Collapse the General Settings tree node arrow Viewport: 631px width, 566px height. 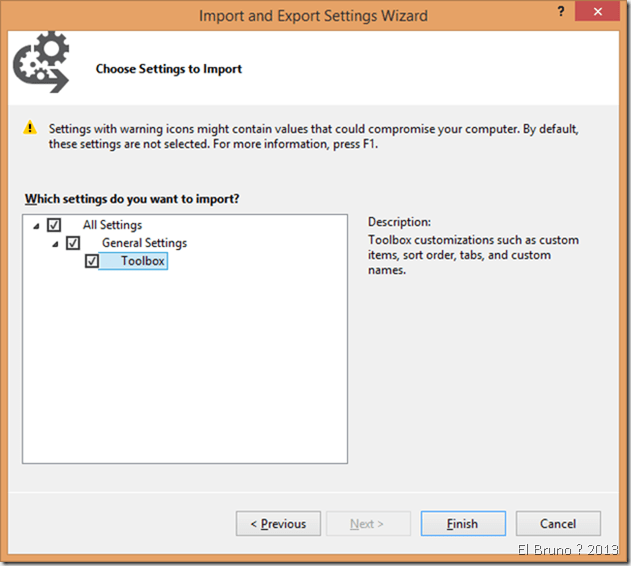click(x=55, y=244)
